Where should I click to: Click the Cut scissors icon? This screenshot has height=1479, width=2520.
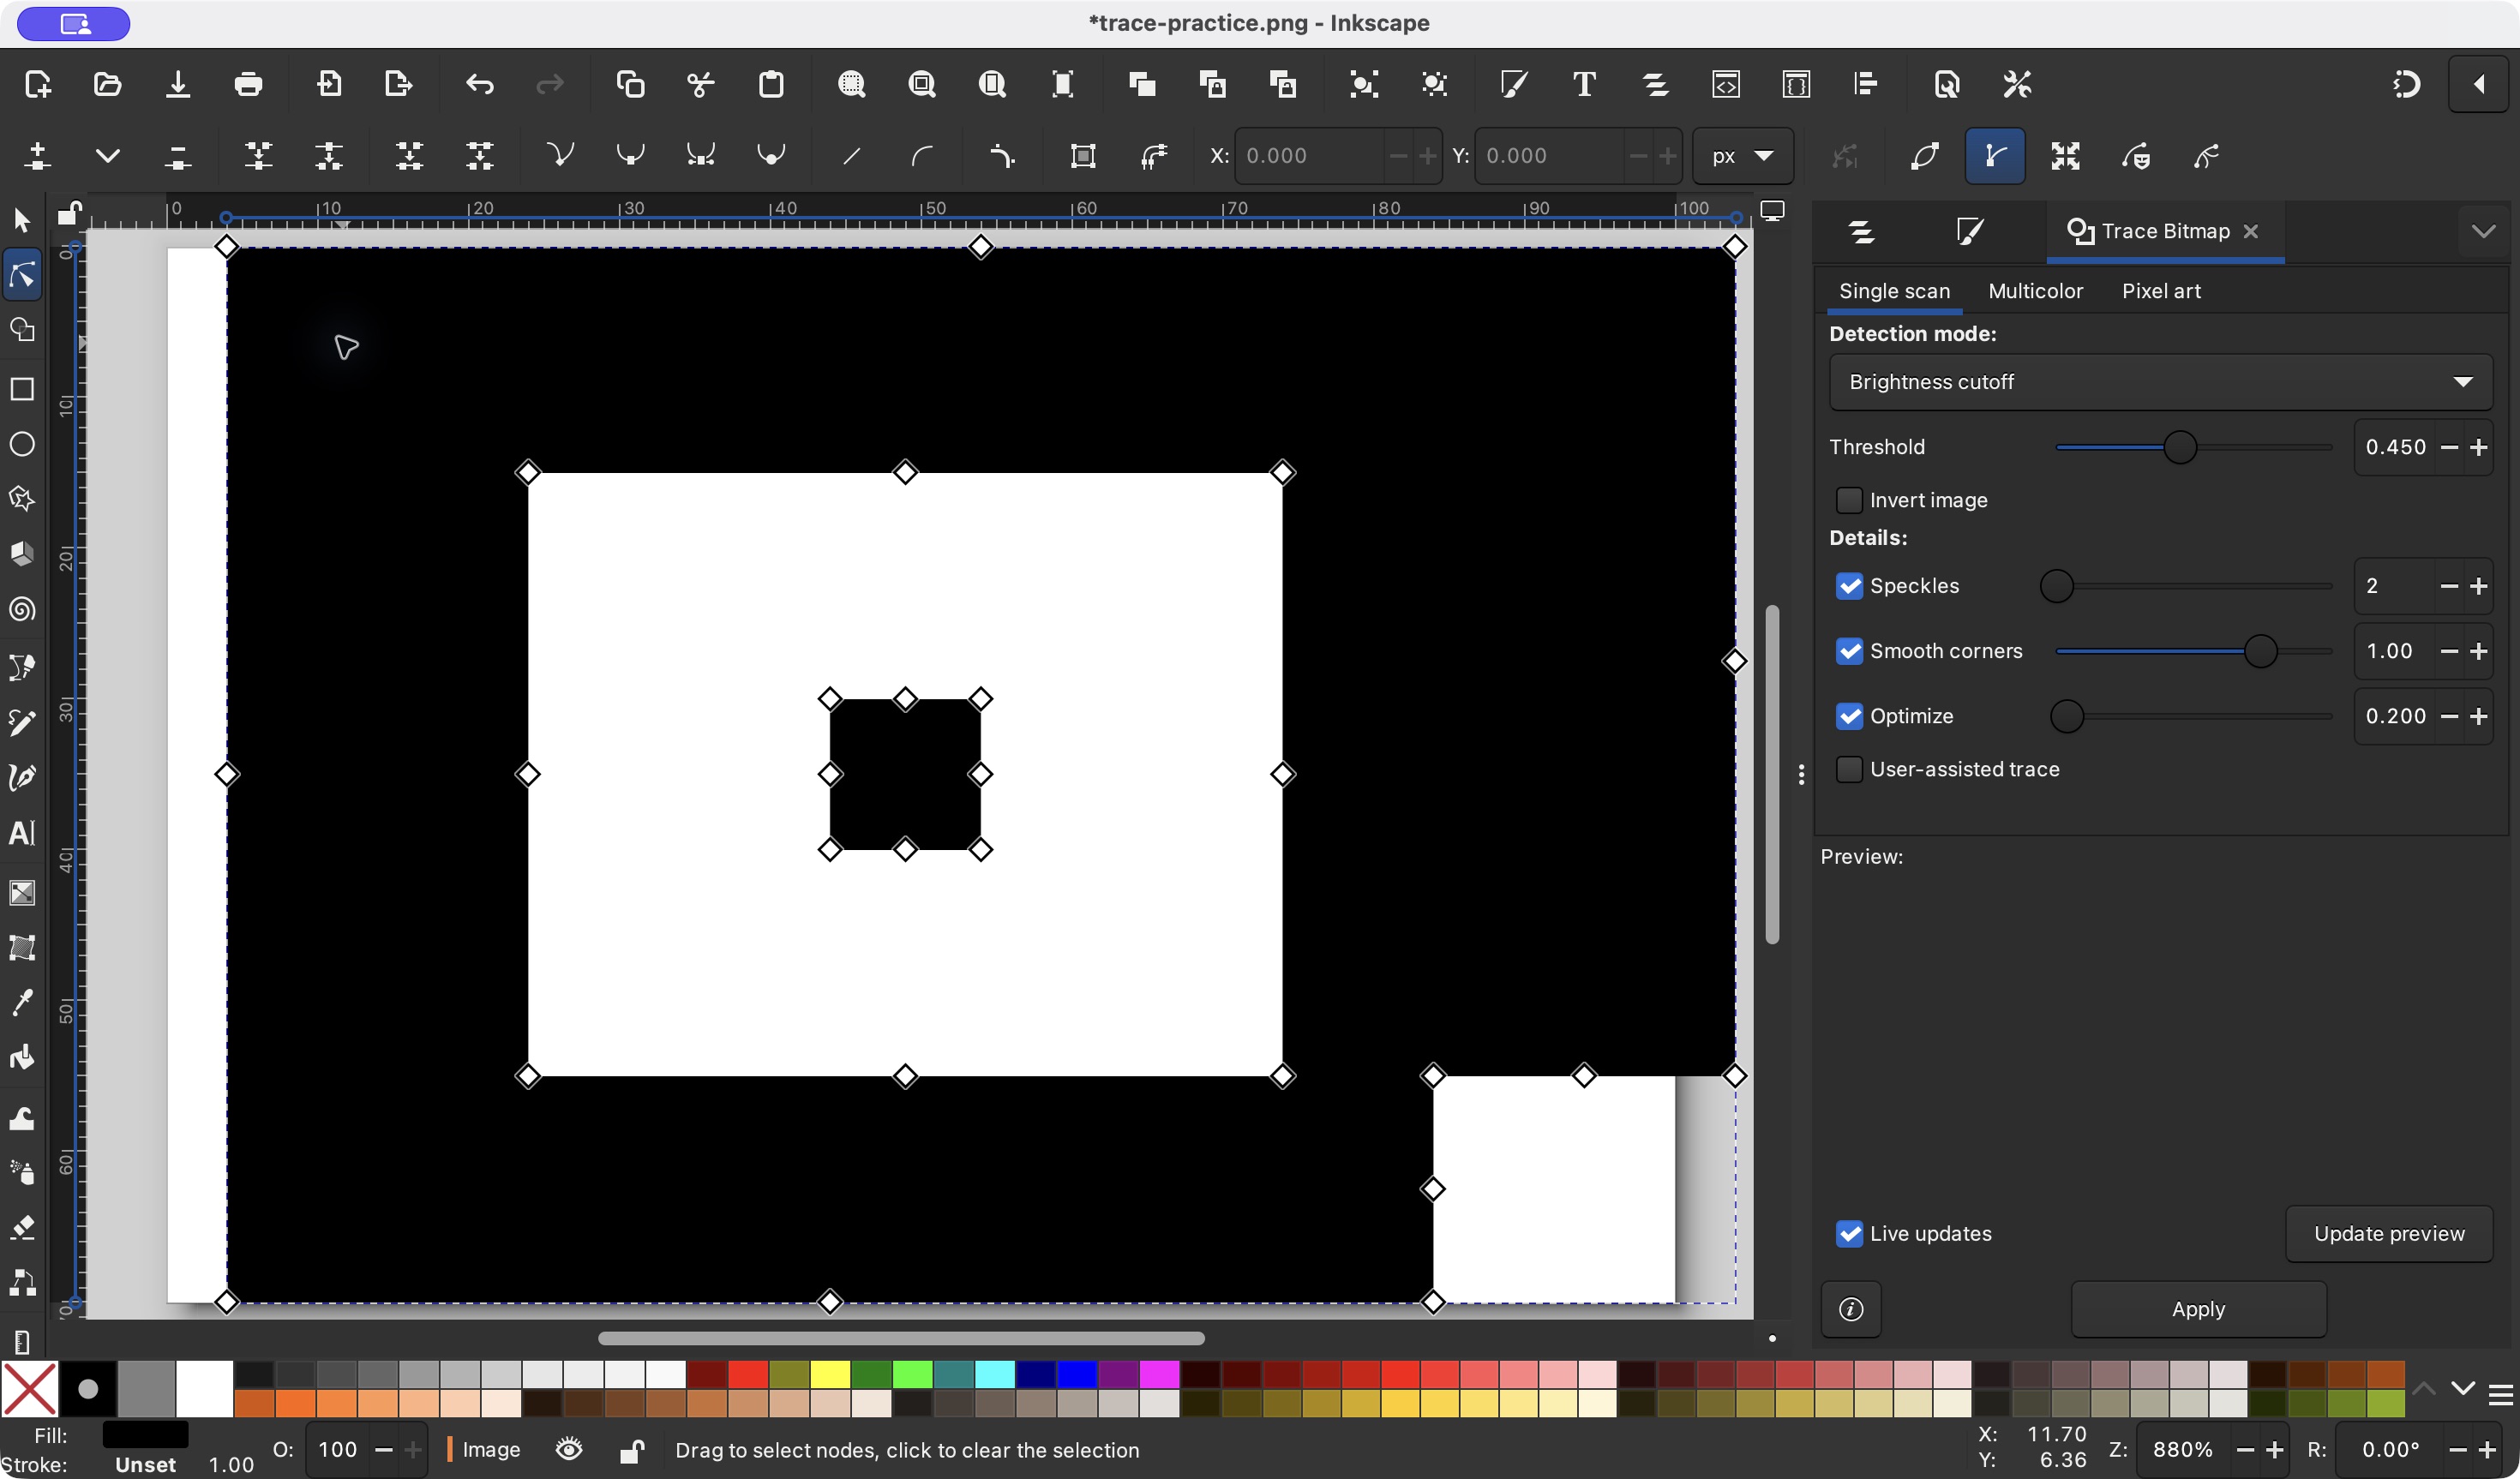(x=701, y=84)
